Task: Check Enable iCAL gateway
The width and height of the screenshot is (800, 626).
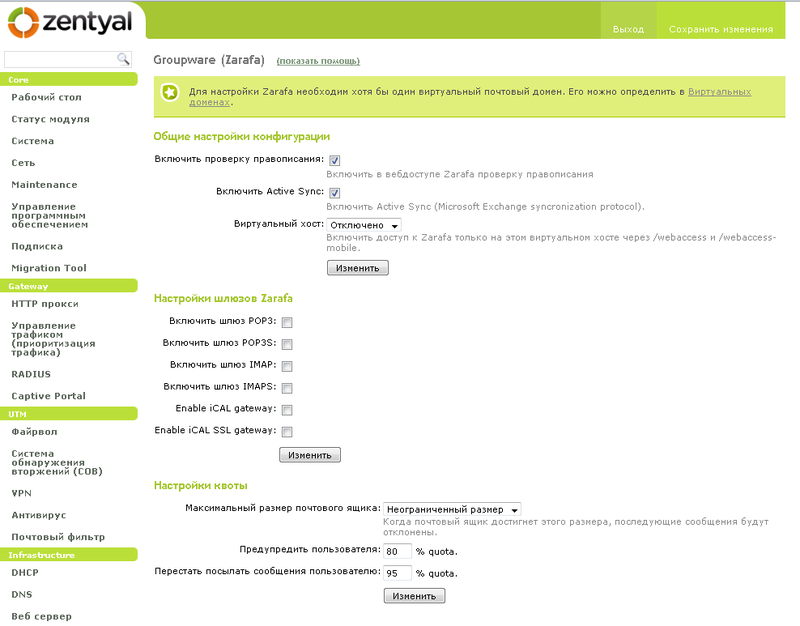Action: tap(287, 410)
